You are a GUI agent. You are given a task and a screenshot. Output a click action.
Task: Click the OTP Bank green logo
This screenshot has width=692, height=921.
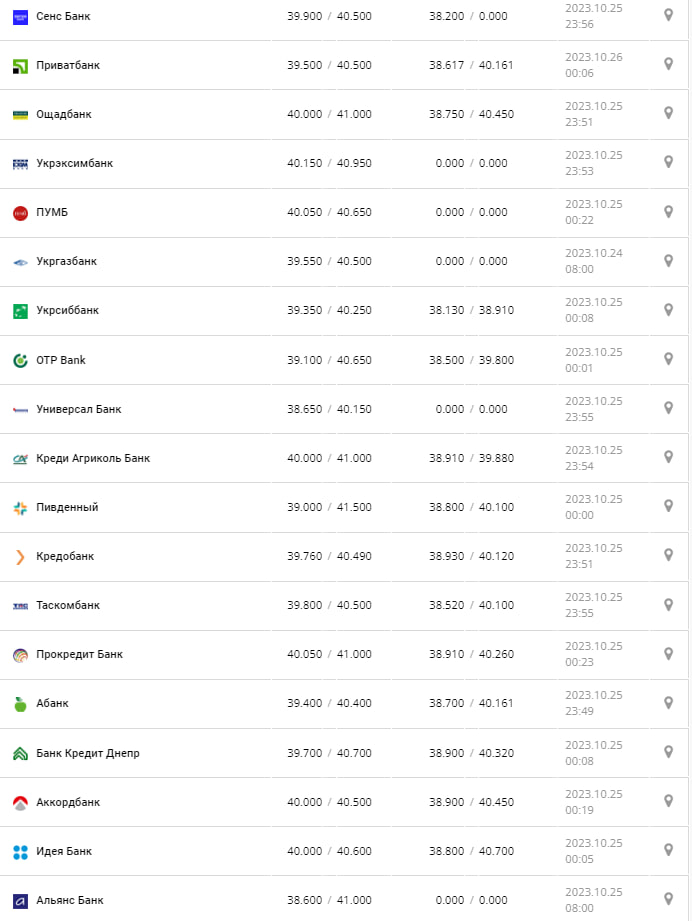tap(20, 360)
